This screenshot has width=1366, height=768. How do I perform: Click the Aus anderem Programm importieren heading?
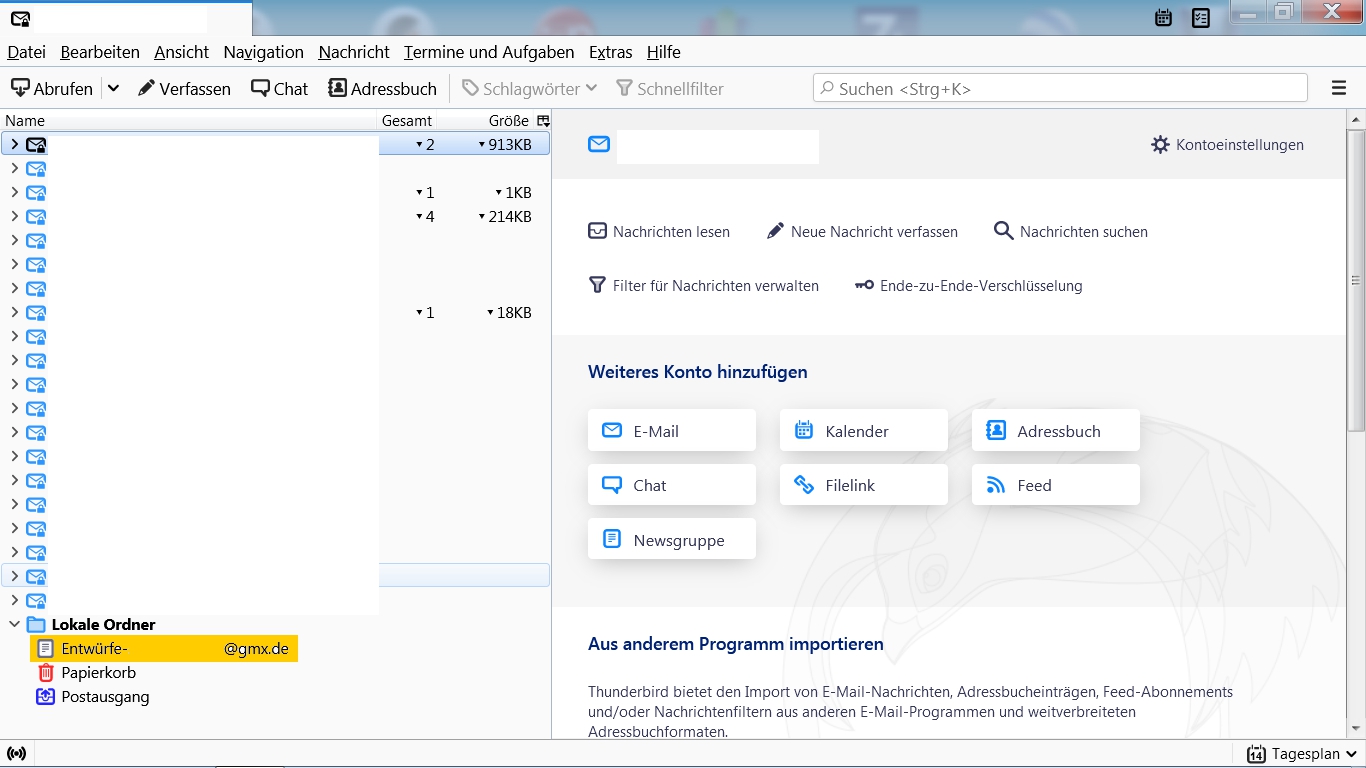click(x=736, y=644)
